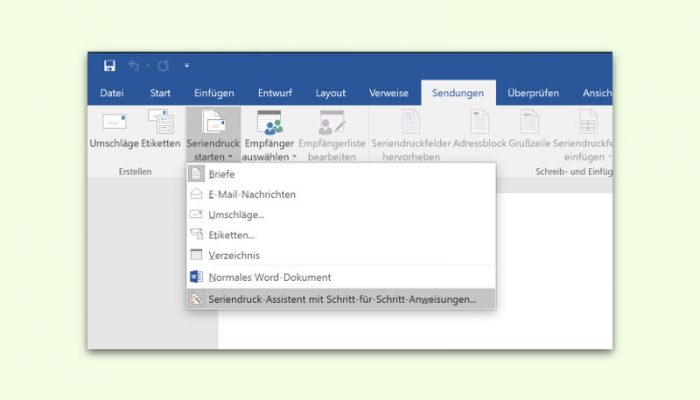
Task: Choose Briefe from the dropdown menu
Action: click(x=341, y=174)
